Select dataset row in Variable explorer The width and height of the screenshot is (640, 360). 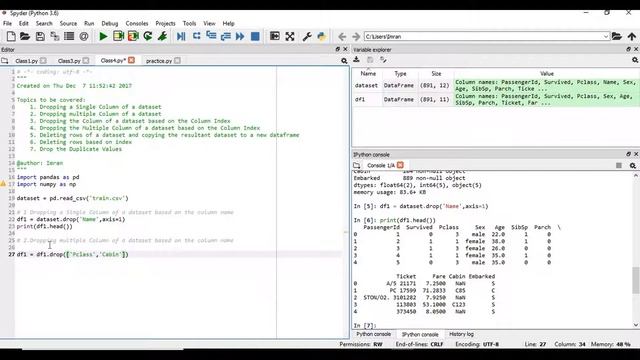[x=496, y=85]
